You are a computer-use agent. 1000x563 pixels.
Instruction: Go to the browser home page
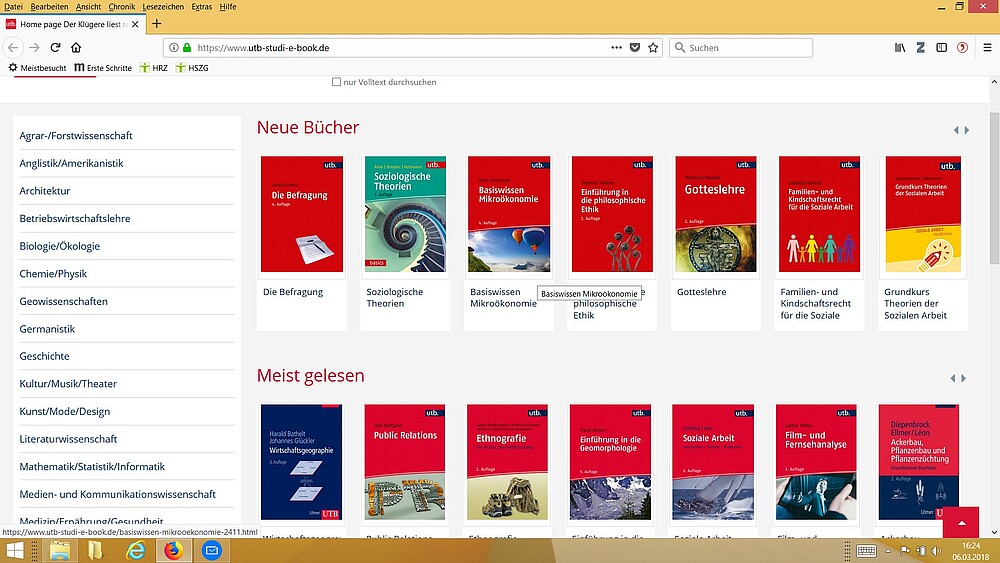(x=77, y=47)
